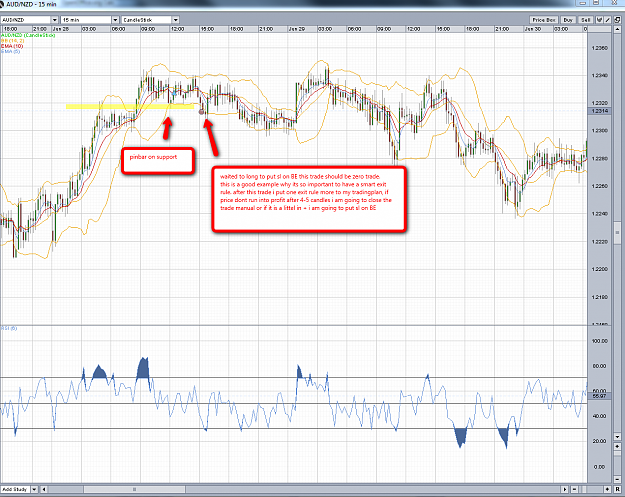Click the Buy button
Viewport: 625px width, 497px height.
pyautogui.click(x=568, y=20)
